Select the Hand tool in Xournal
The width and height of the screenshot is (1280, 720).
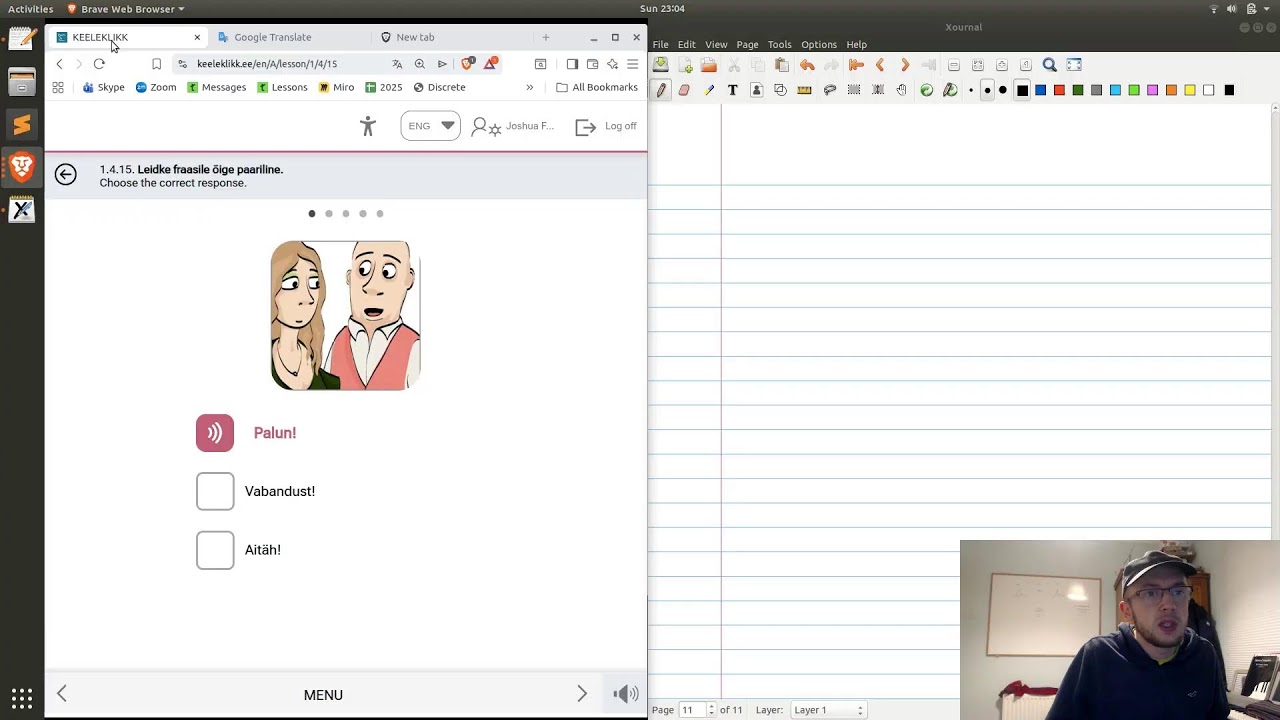coord(901,90)
